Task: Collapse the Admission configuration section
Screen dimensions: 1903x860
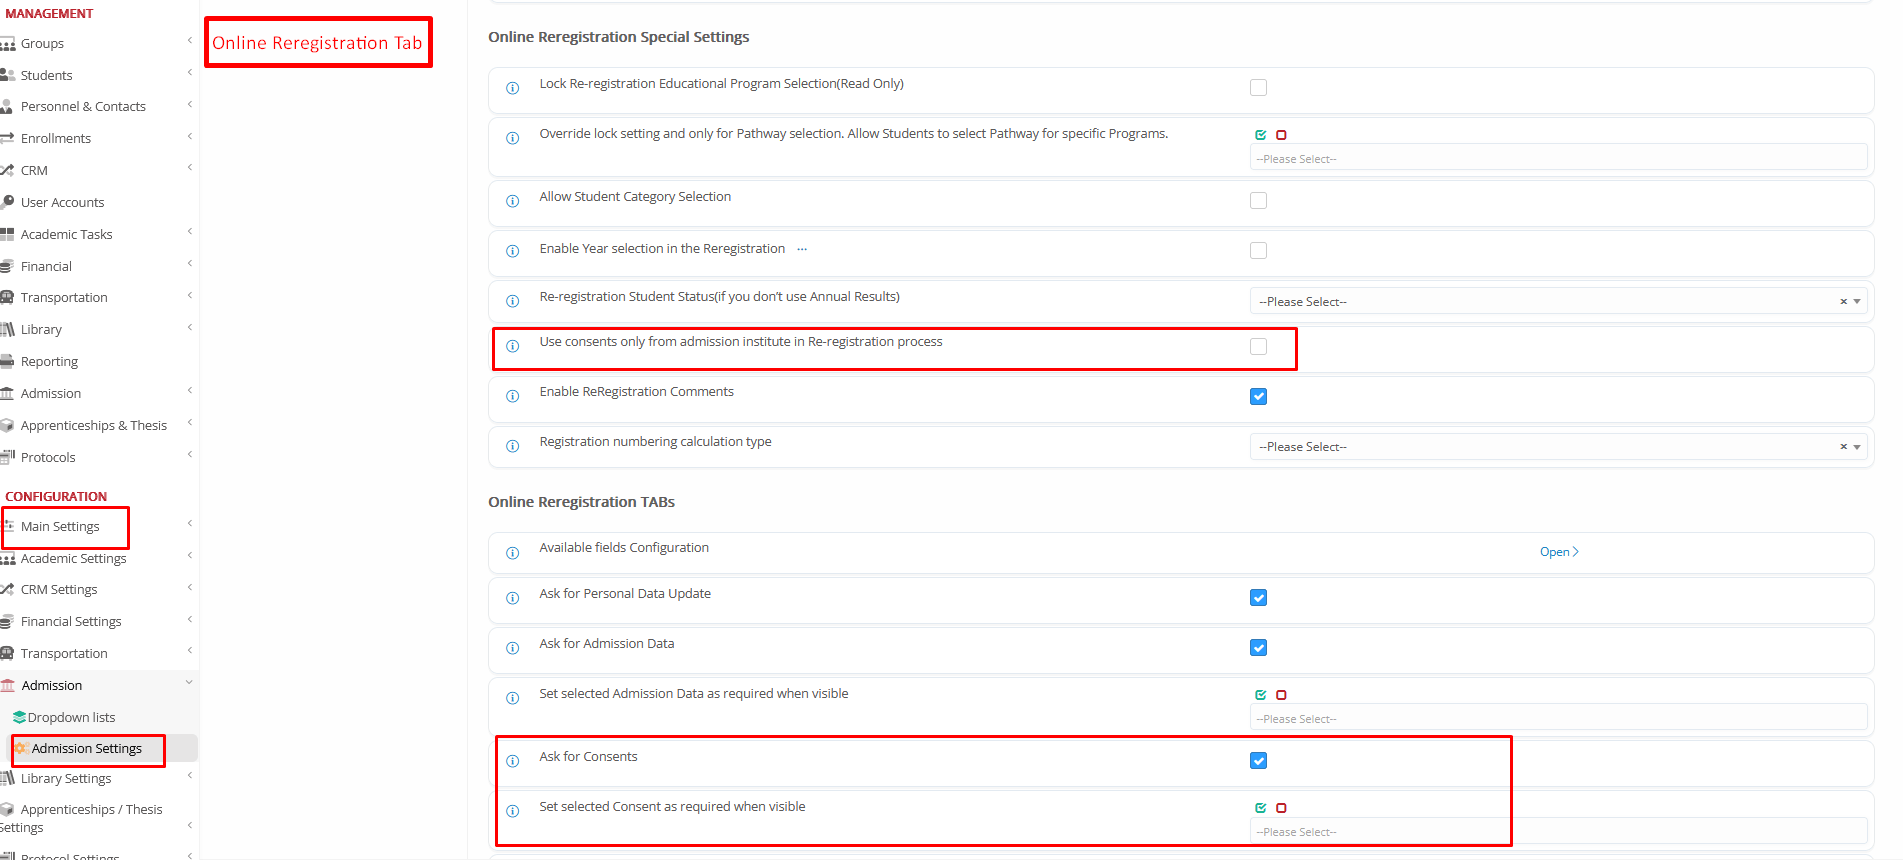Action: point(188,684)
